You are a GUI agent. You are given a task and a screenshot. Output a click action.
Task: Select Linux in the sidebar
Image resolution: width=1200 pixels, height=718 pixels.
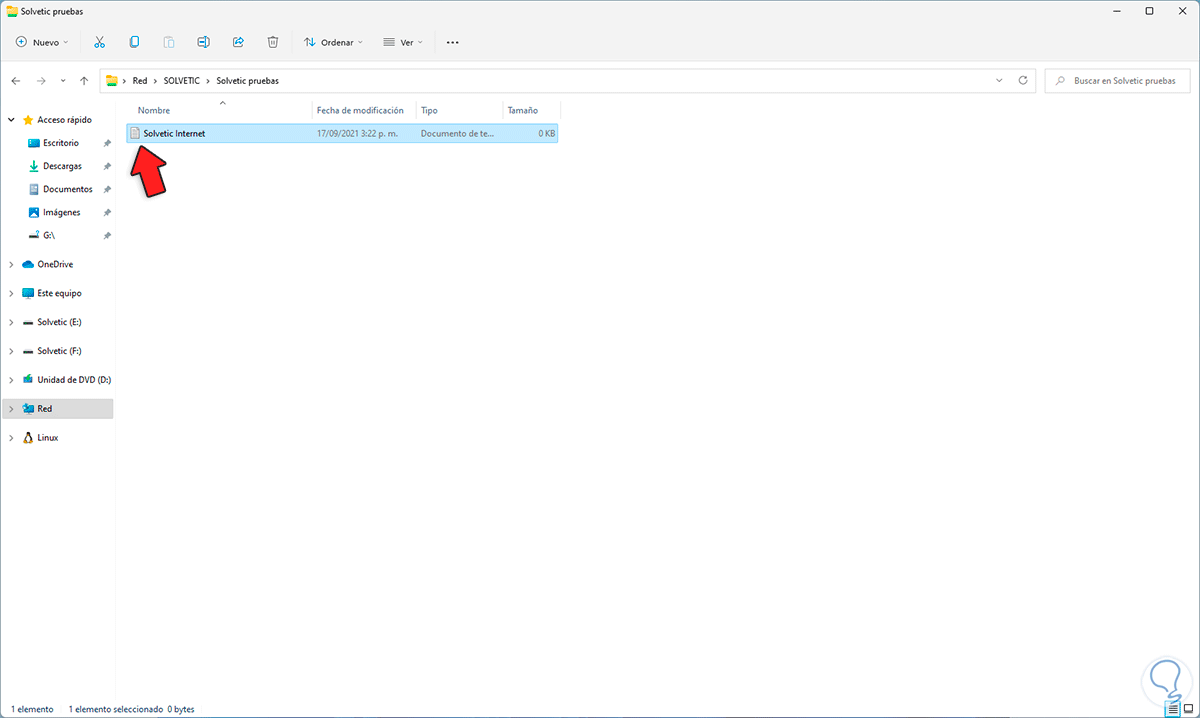[x=48, y=438]
